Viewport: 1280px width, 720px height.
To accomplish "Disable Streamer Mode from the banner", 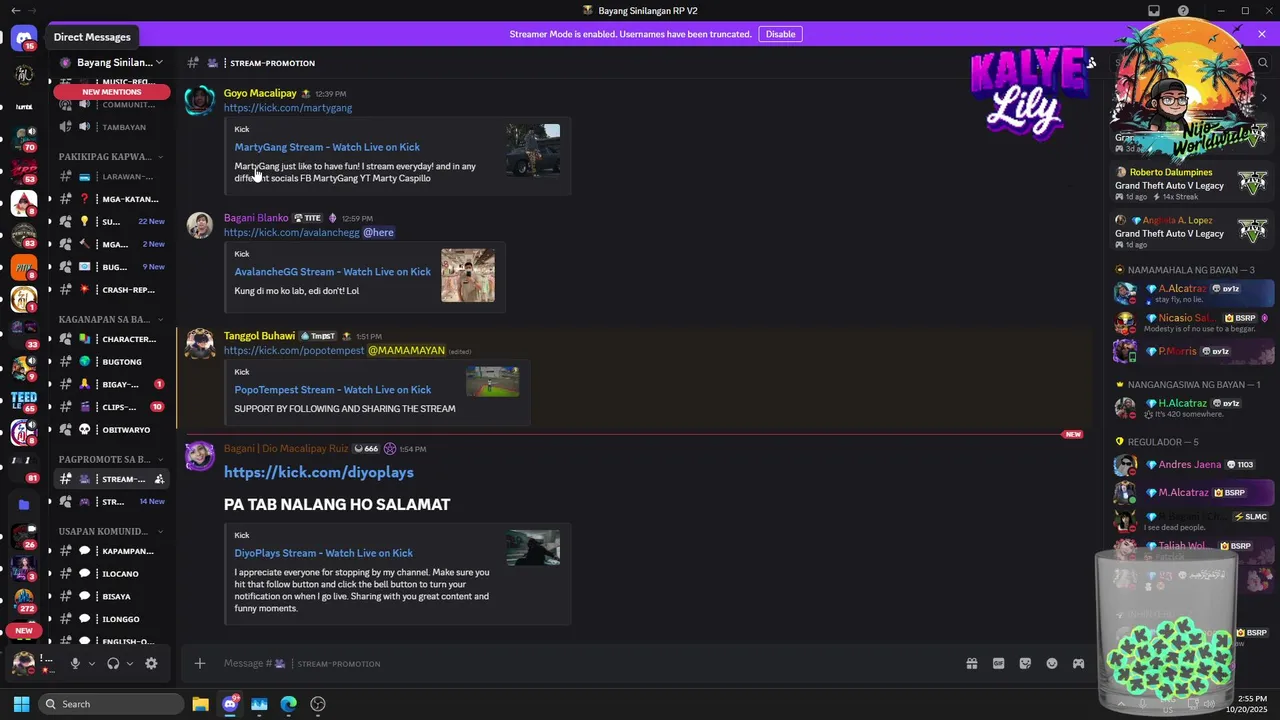I will [x=780, y=34].
